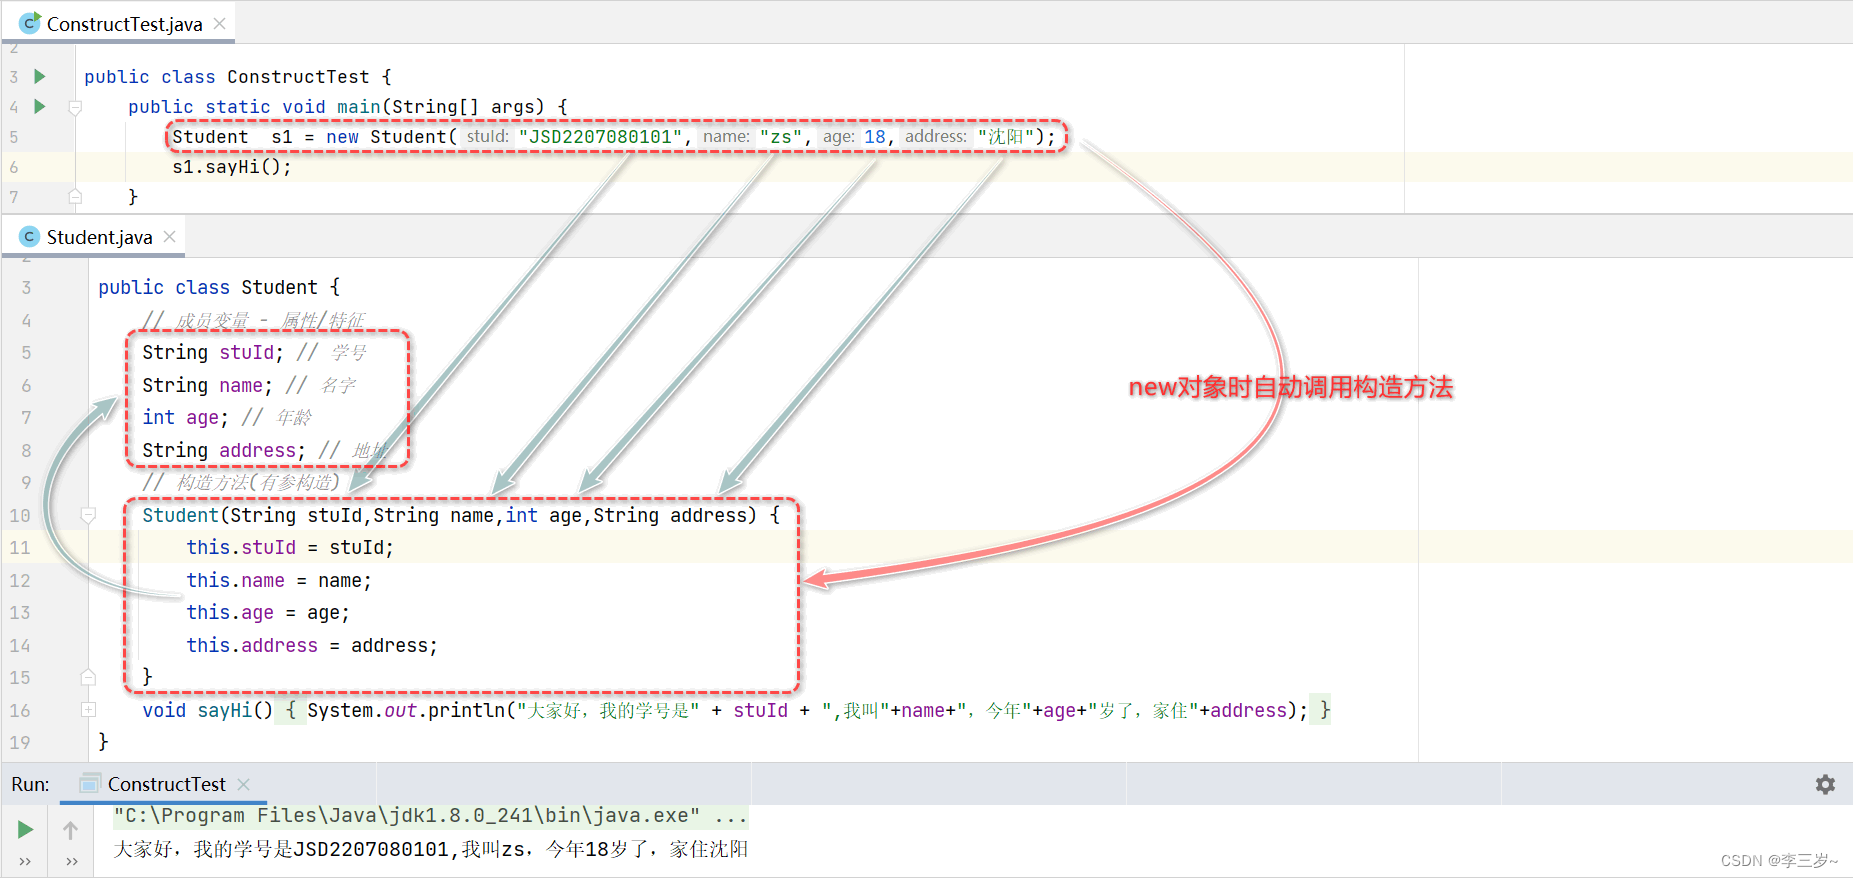This screenshot has width=1853, height=878.
Task: Rerun ConstructTest with green play button
Action: point(26,829)
